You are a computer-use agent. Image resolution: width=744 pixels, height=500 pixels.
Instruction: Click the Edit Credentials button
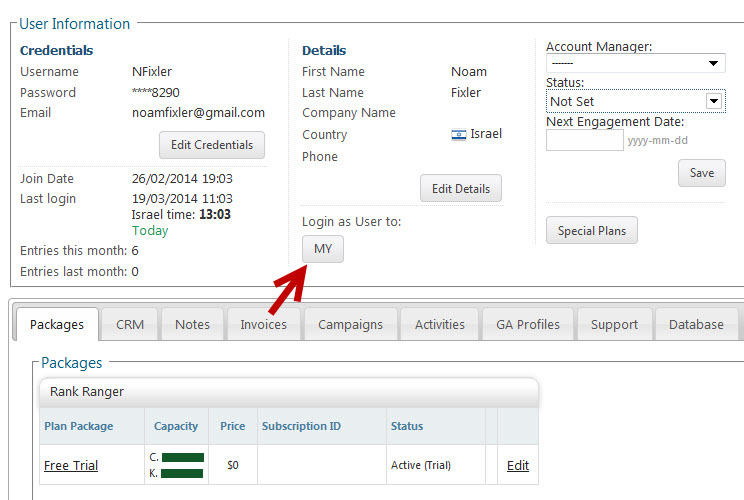212,145
